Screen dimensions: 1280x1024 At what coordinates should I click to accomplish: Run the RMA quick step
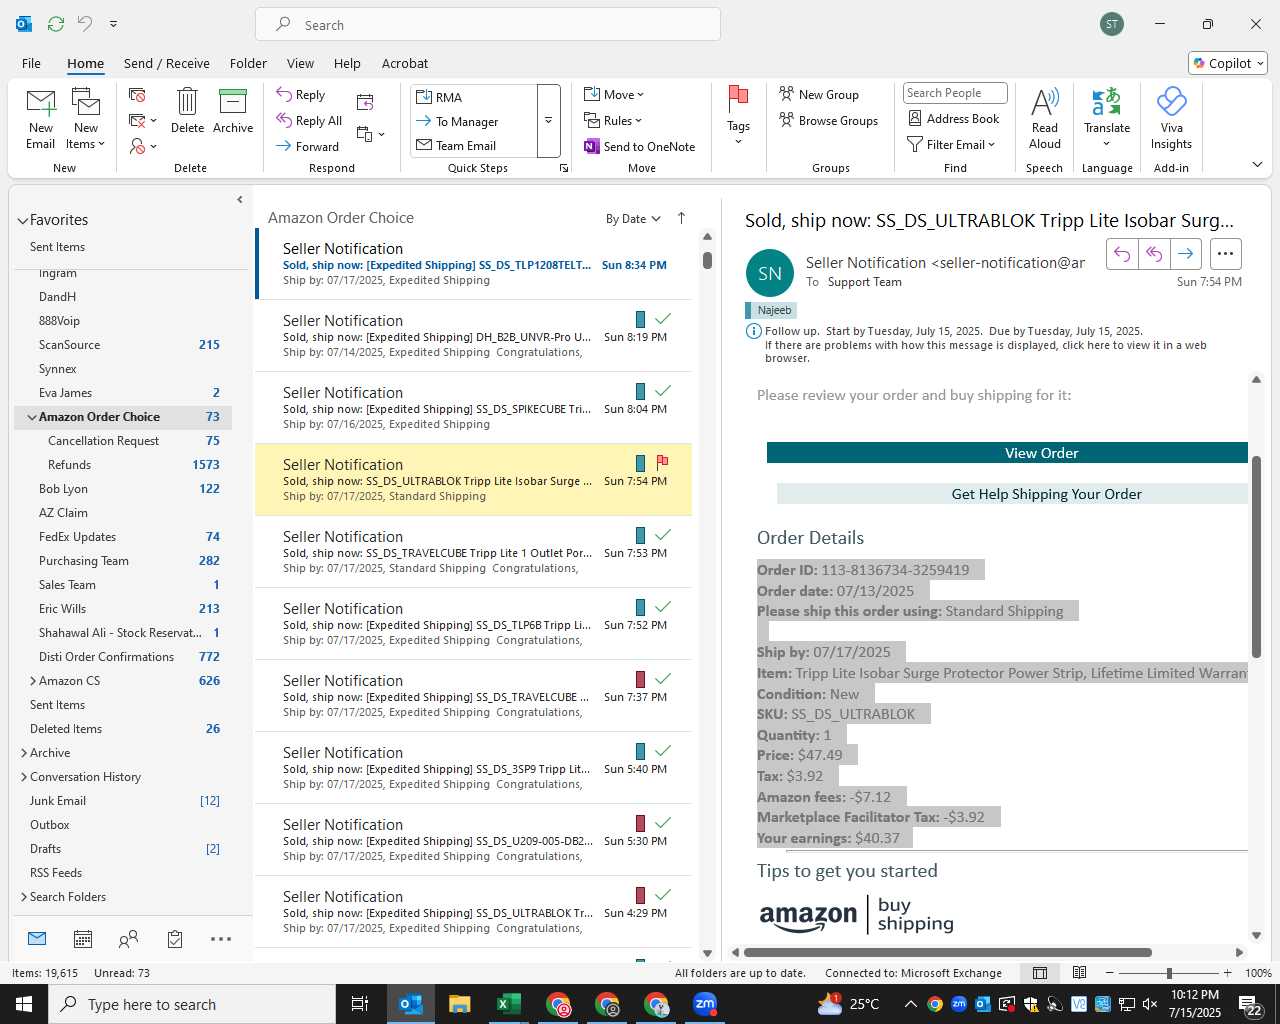(473, 97)
